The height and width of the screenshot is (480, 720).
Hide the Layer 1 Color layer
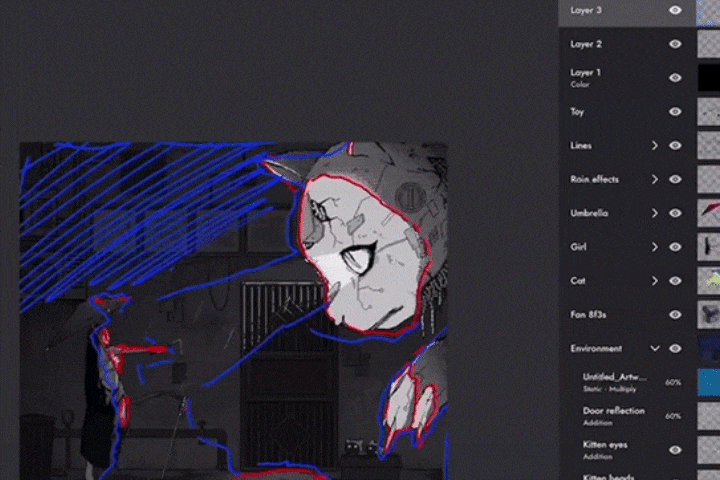tap(675, 78)
